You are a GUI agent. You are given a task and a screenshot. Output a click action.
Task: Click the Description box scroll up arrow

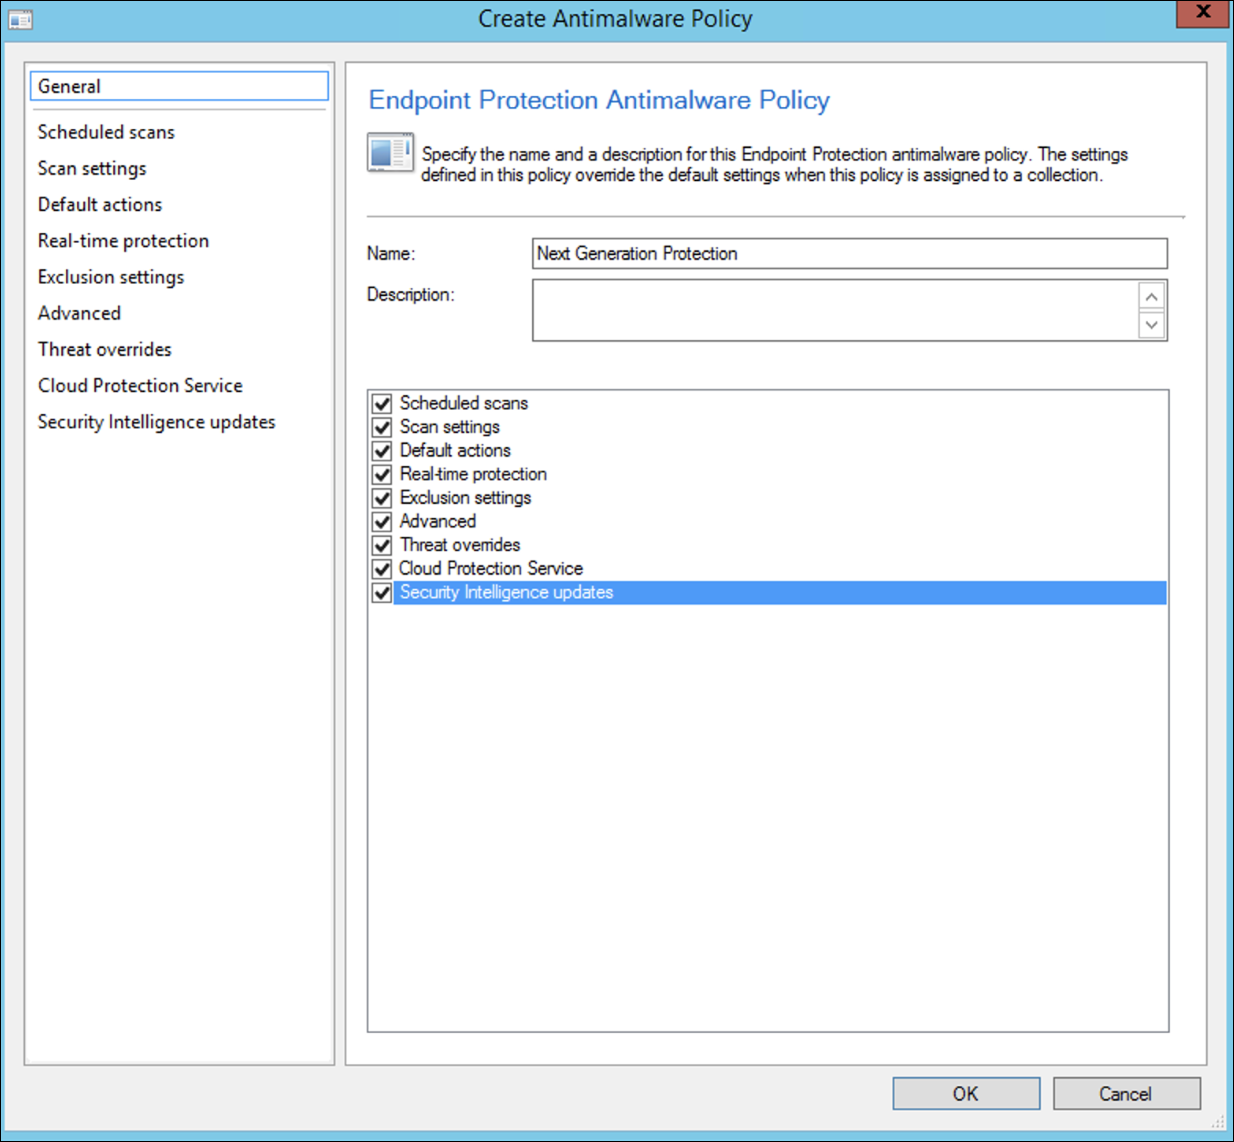pos(1152,297)
